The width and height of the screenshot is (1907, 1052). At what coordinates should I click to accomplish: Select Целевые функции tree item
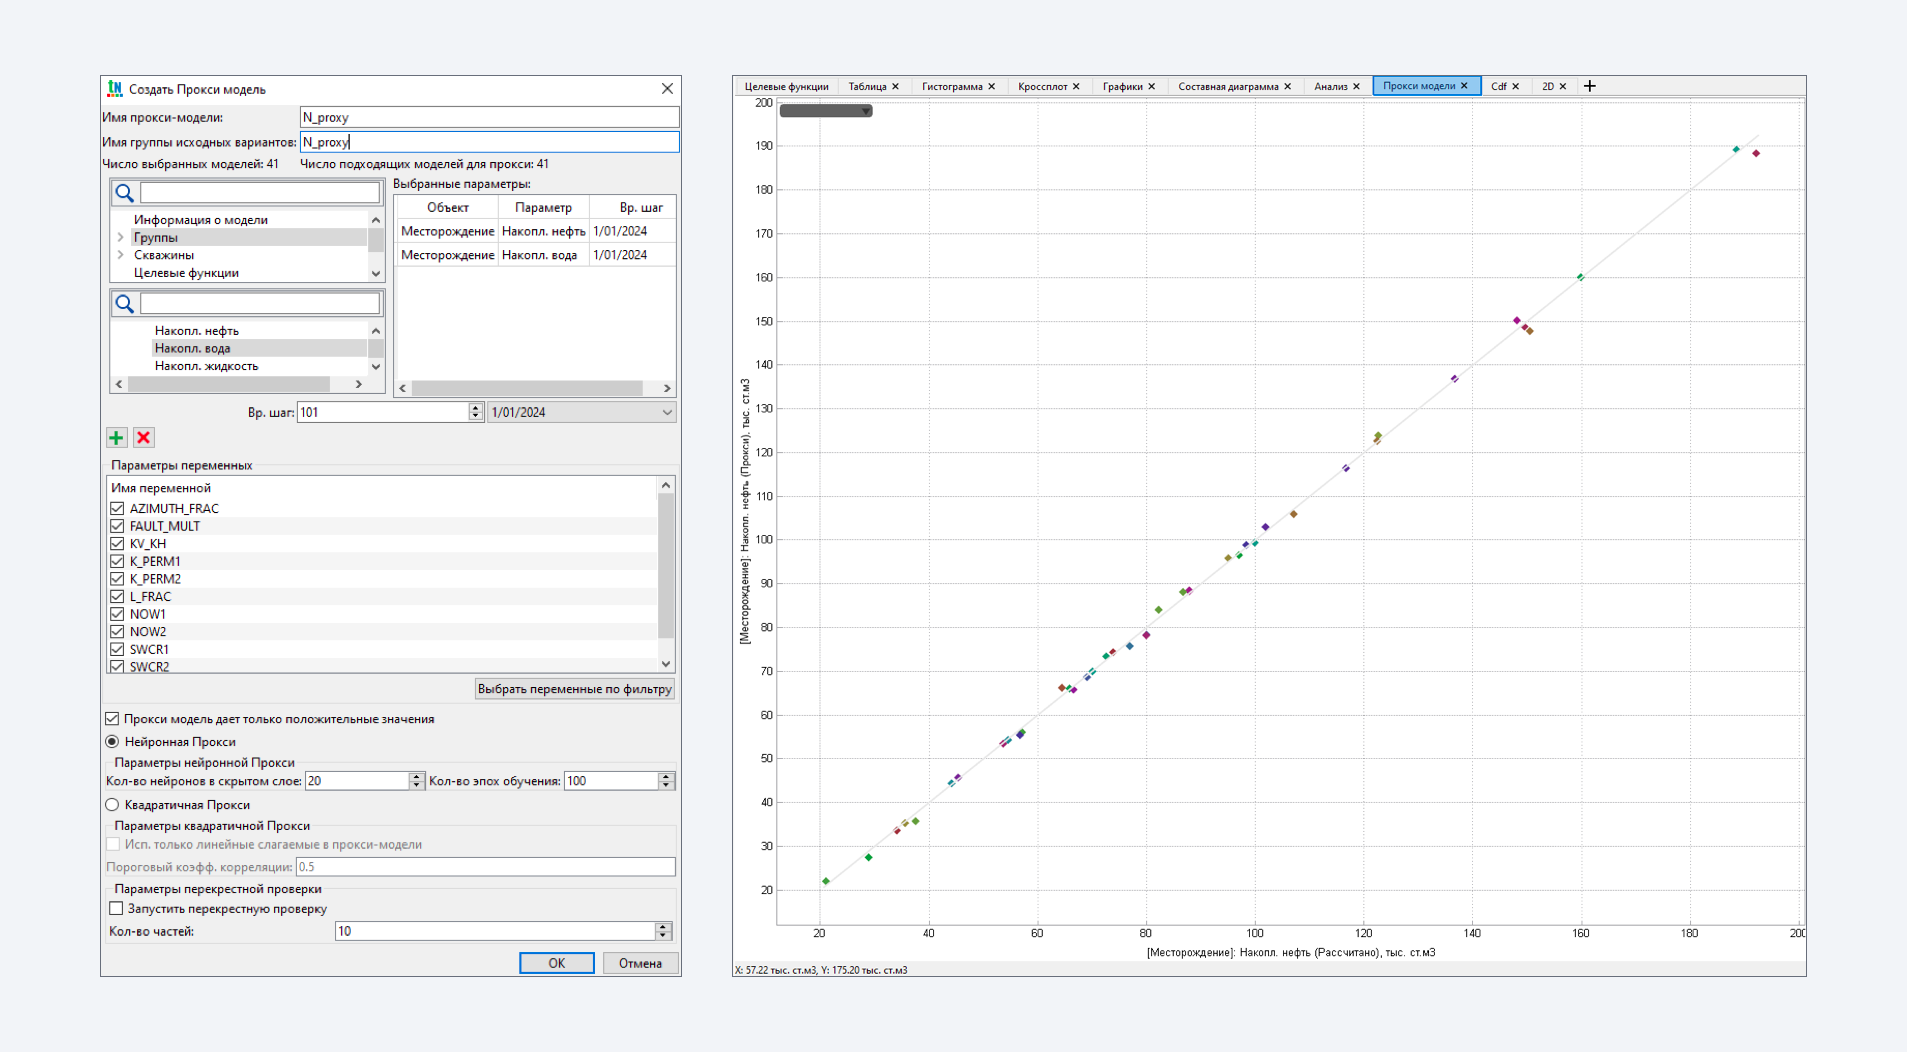coord(186,273)
